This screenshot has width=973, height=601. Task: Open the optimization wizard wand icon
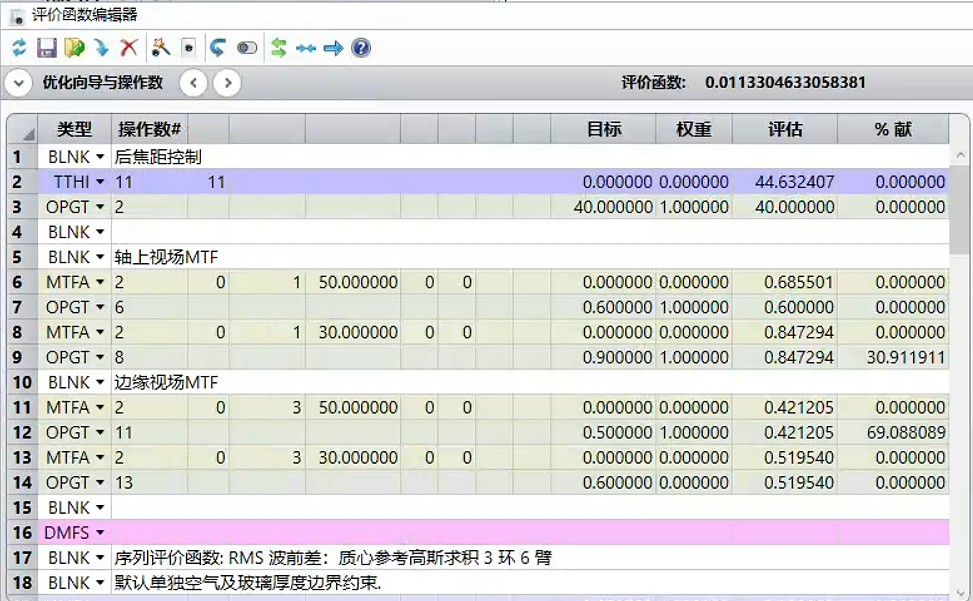click(161, 48)
